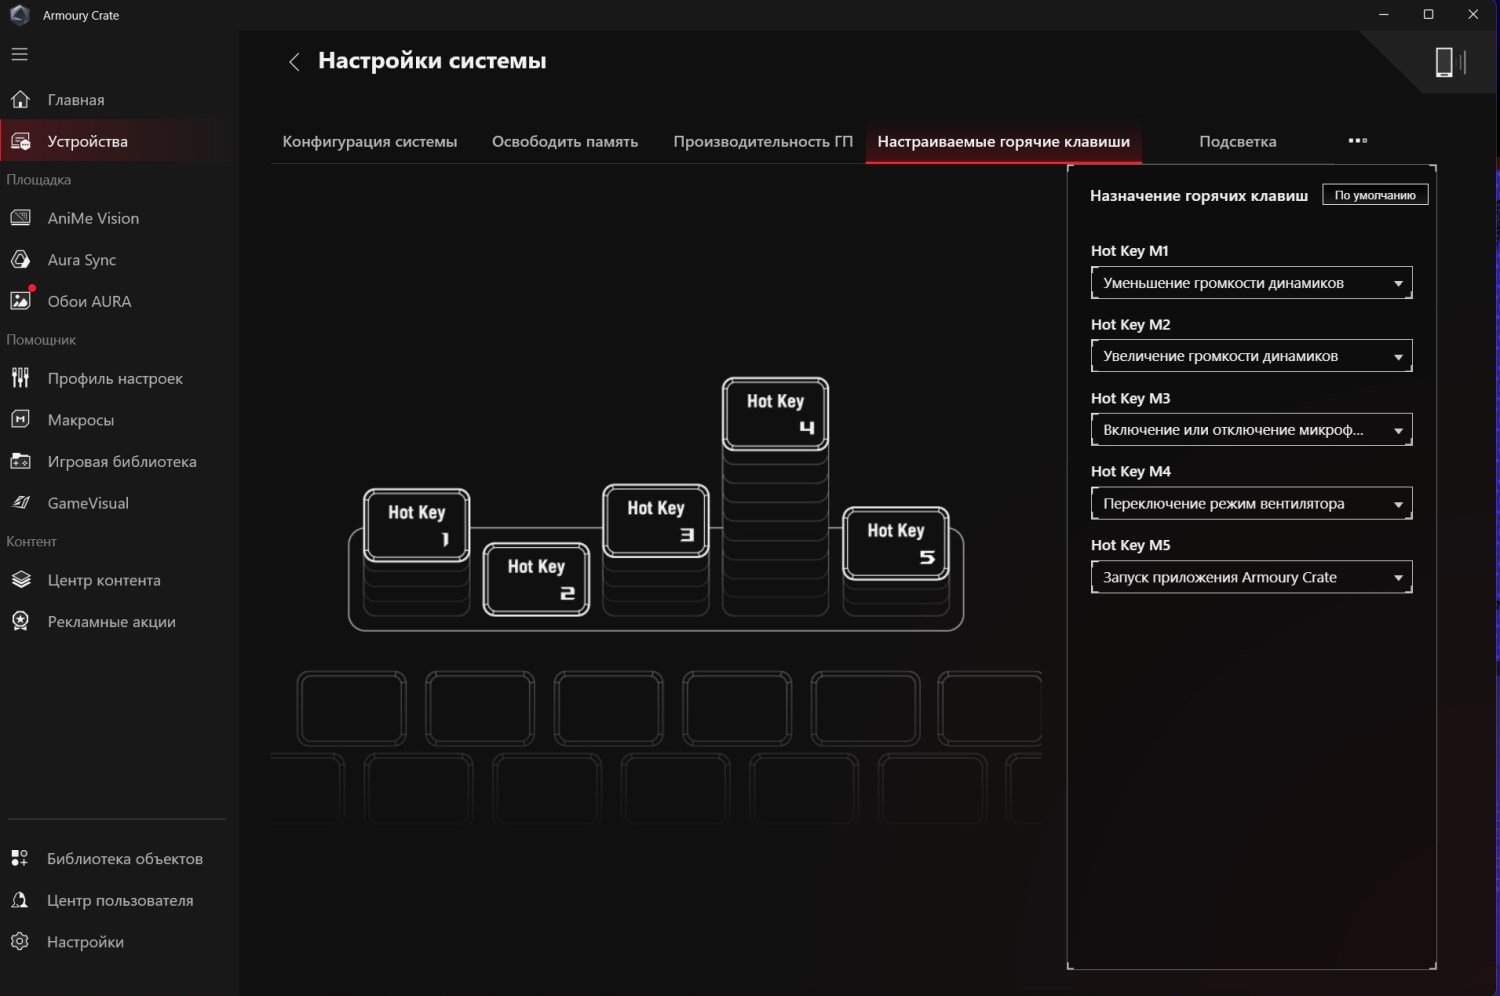Viewport: 1500px width, 996px height.
Task: Close the Armoury Crate window
Action: pos(1473,14)
